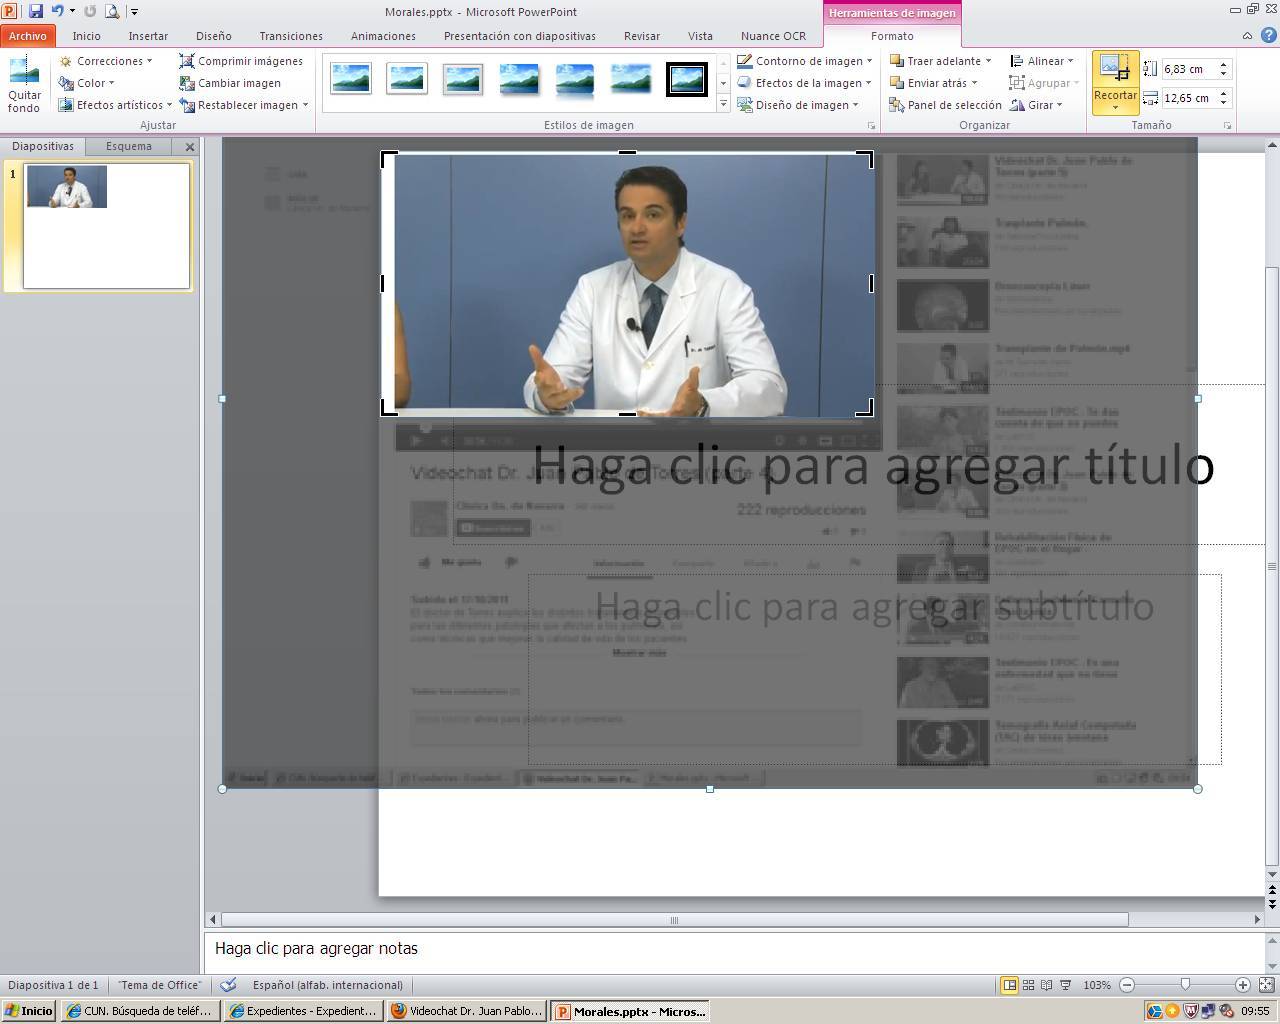Increase the picture height with the up stepper
The image size is (1280, 1024).
click(1223, 64)
